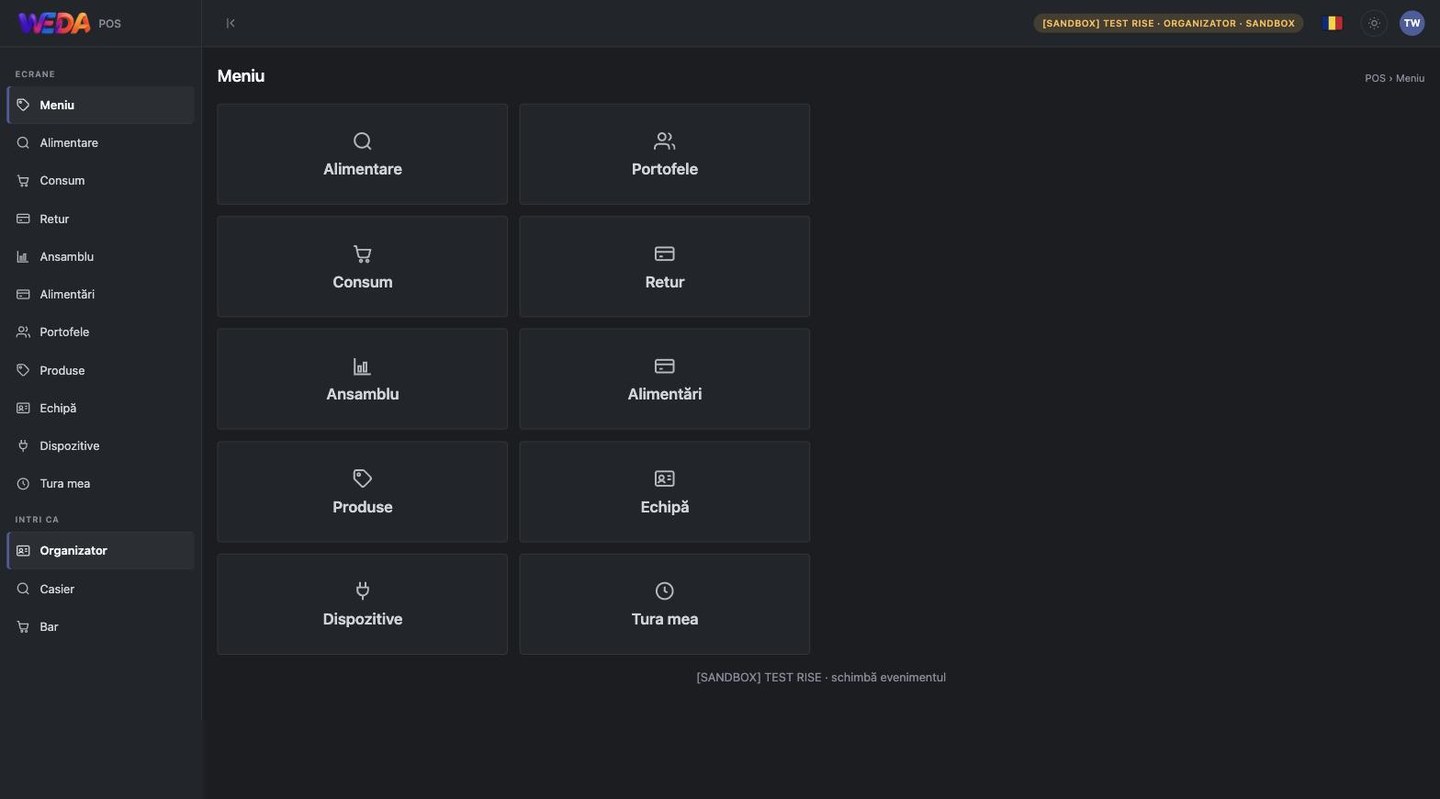Open the Produse tile in the main grid
The width and height of the screenshot is (1440, 799).
363,492
